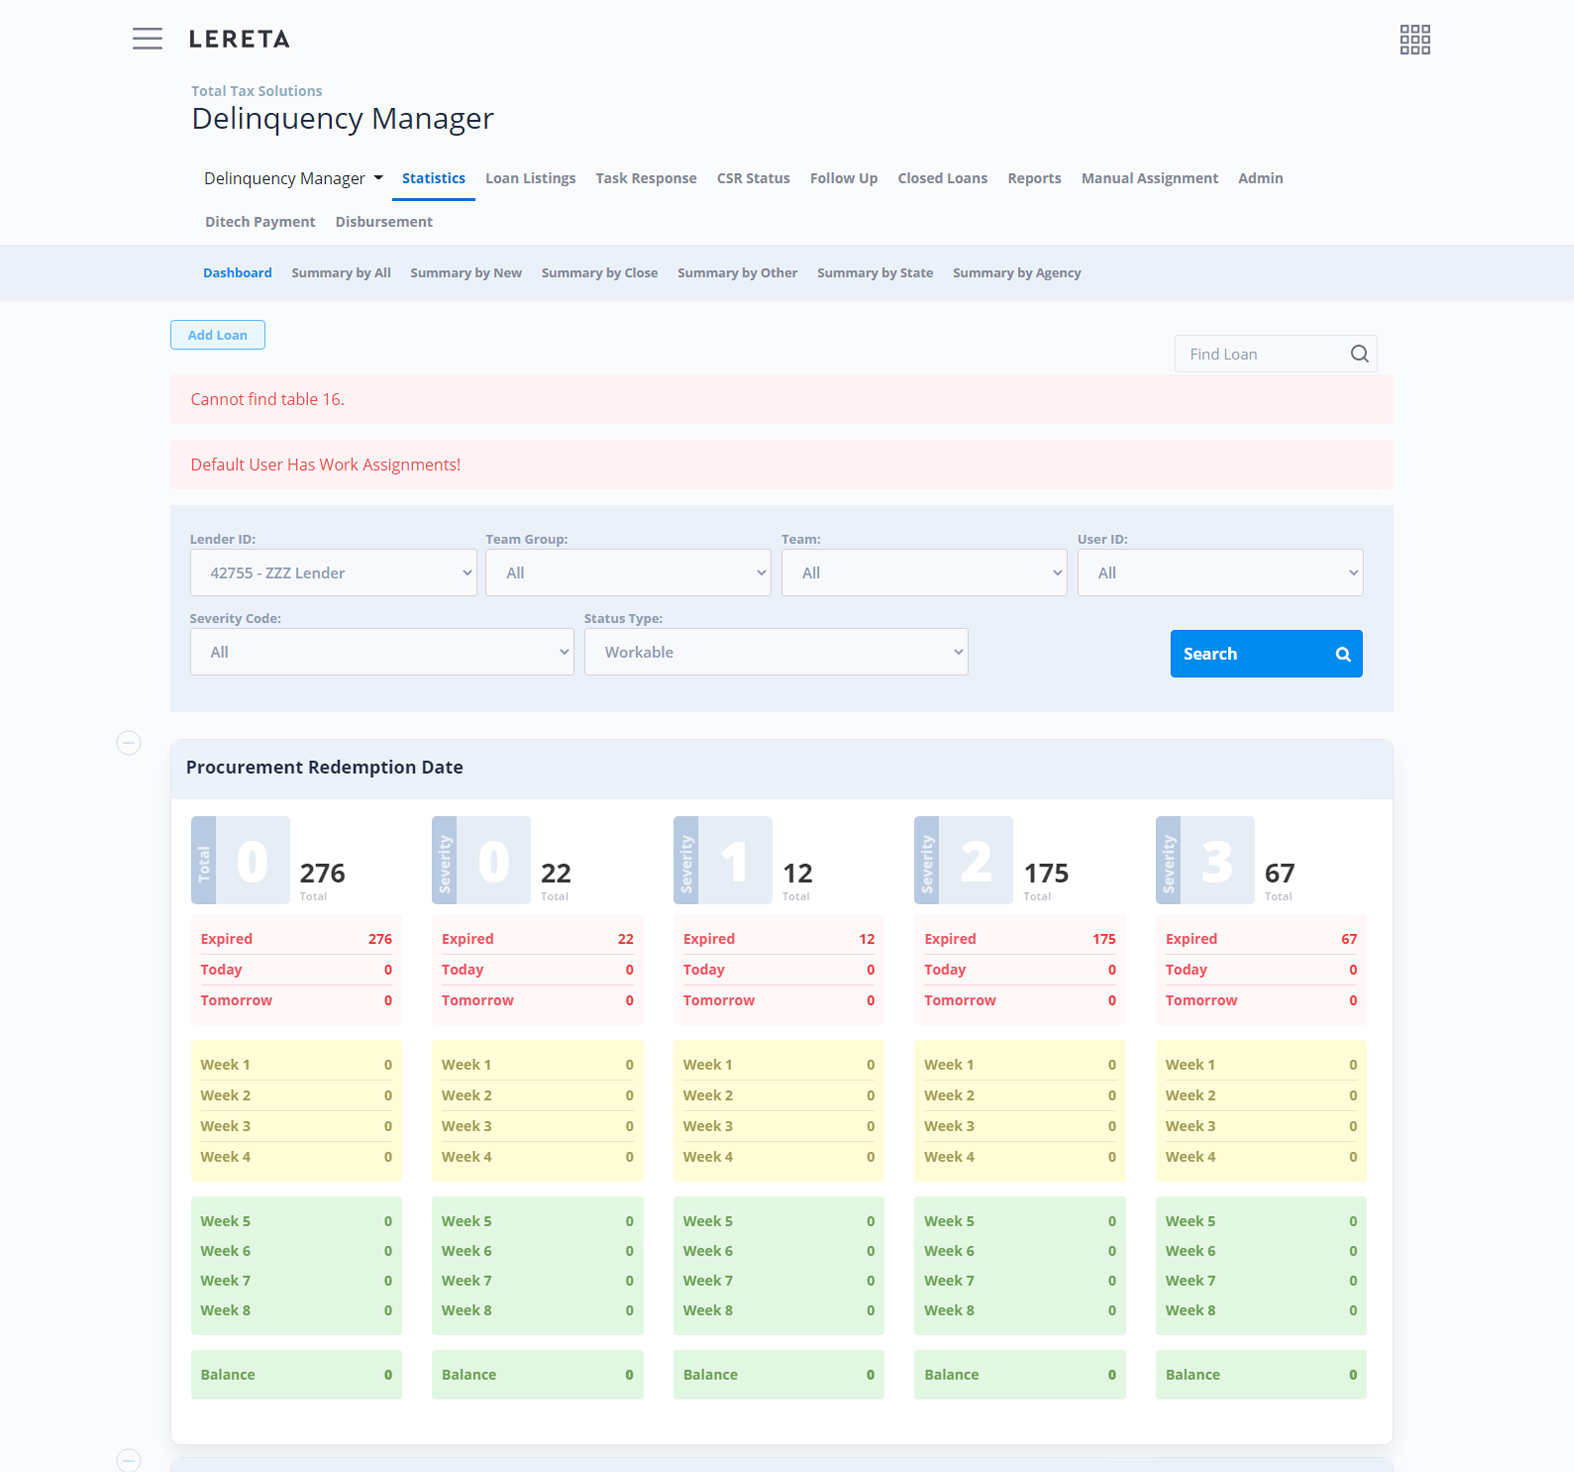
Task: Select the Severity 3 tile
Action: pyautogui.click(x=1205, y=860)
